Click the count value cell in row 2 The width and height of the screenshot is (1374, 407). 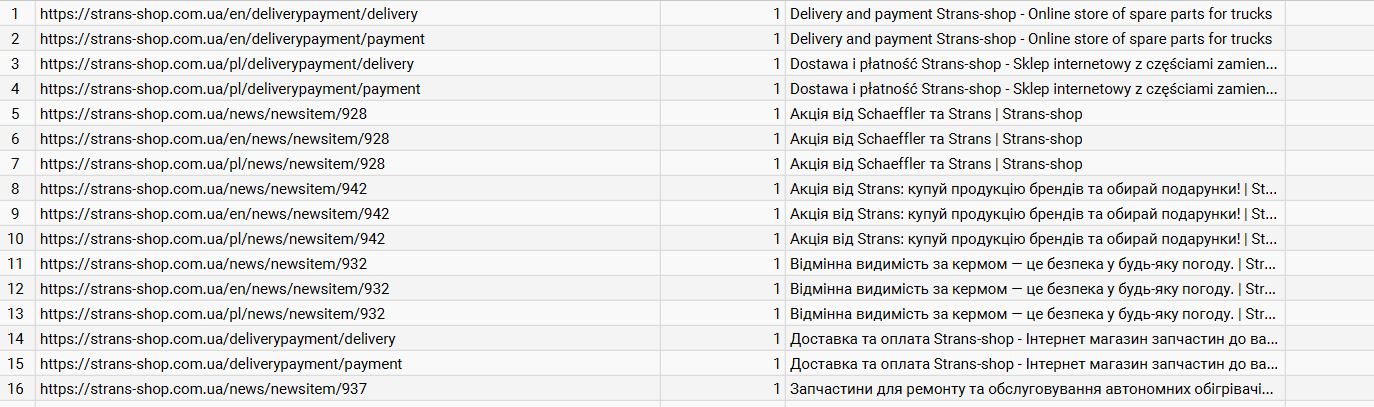722,39
